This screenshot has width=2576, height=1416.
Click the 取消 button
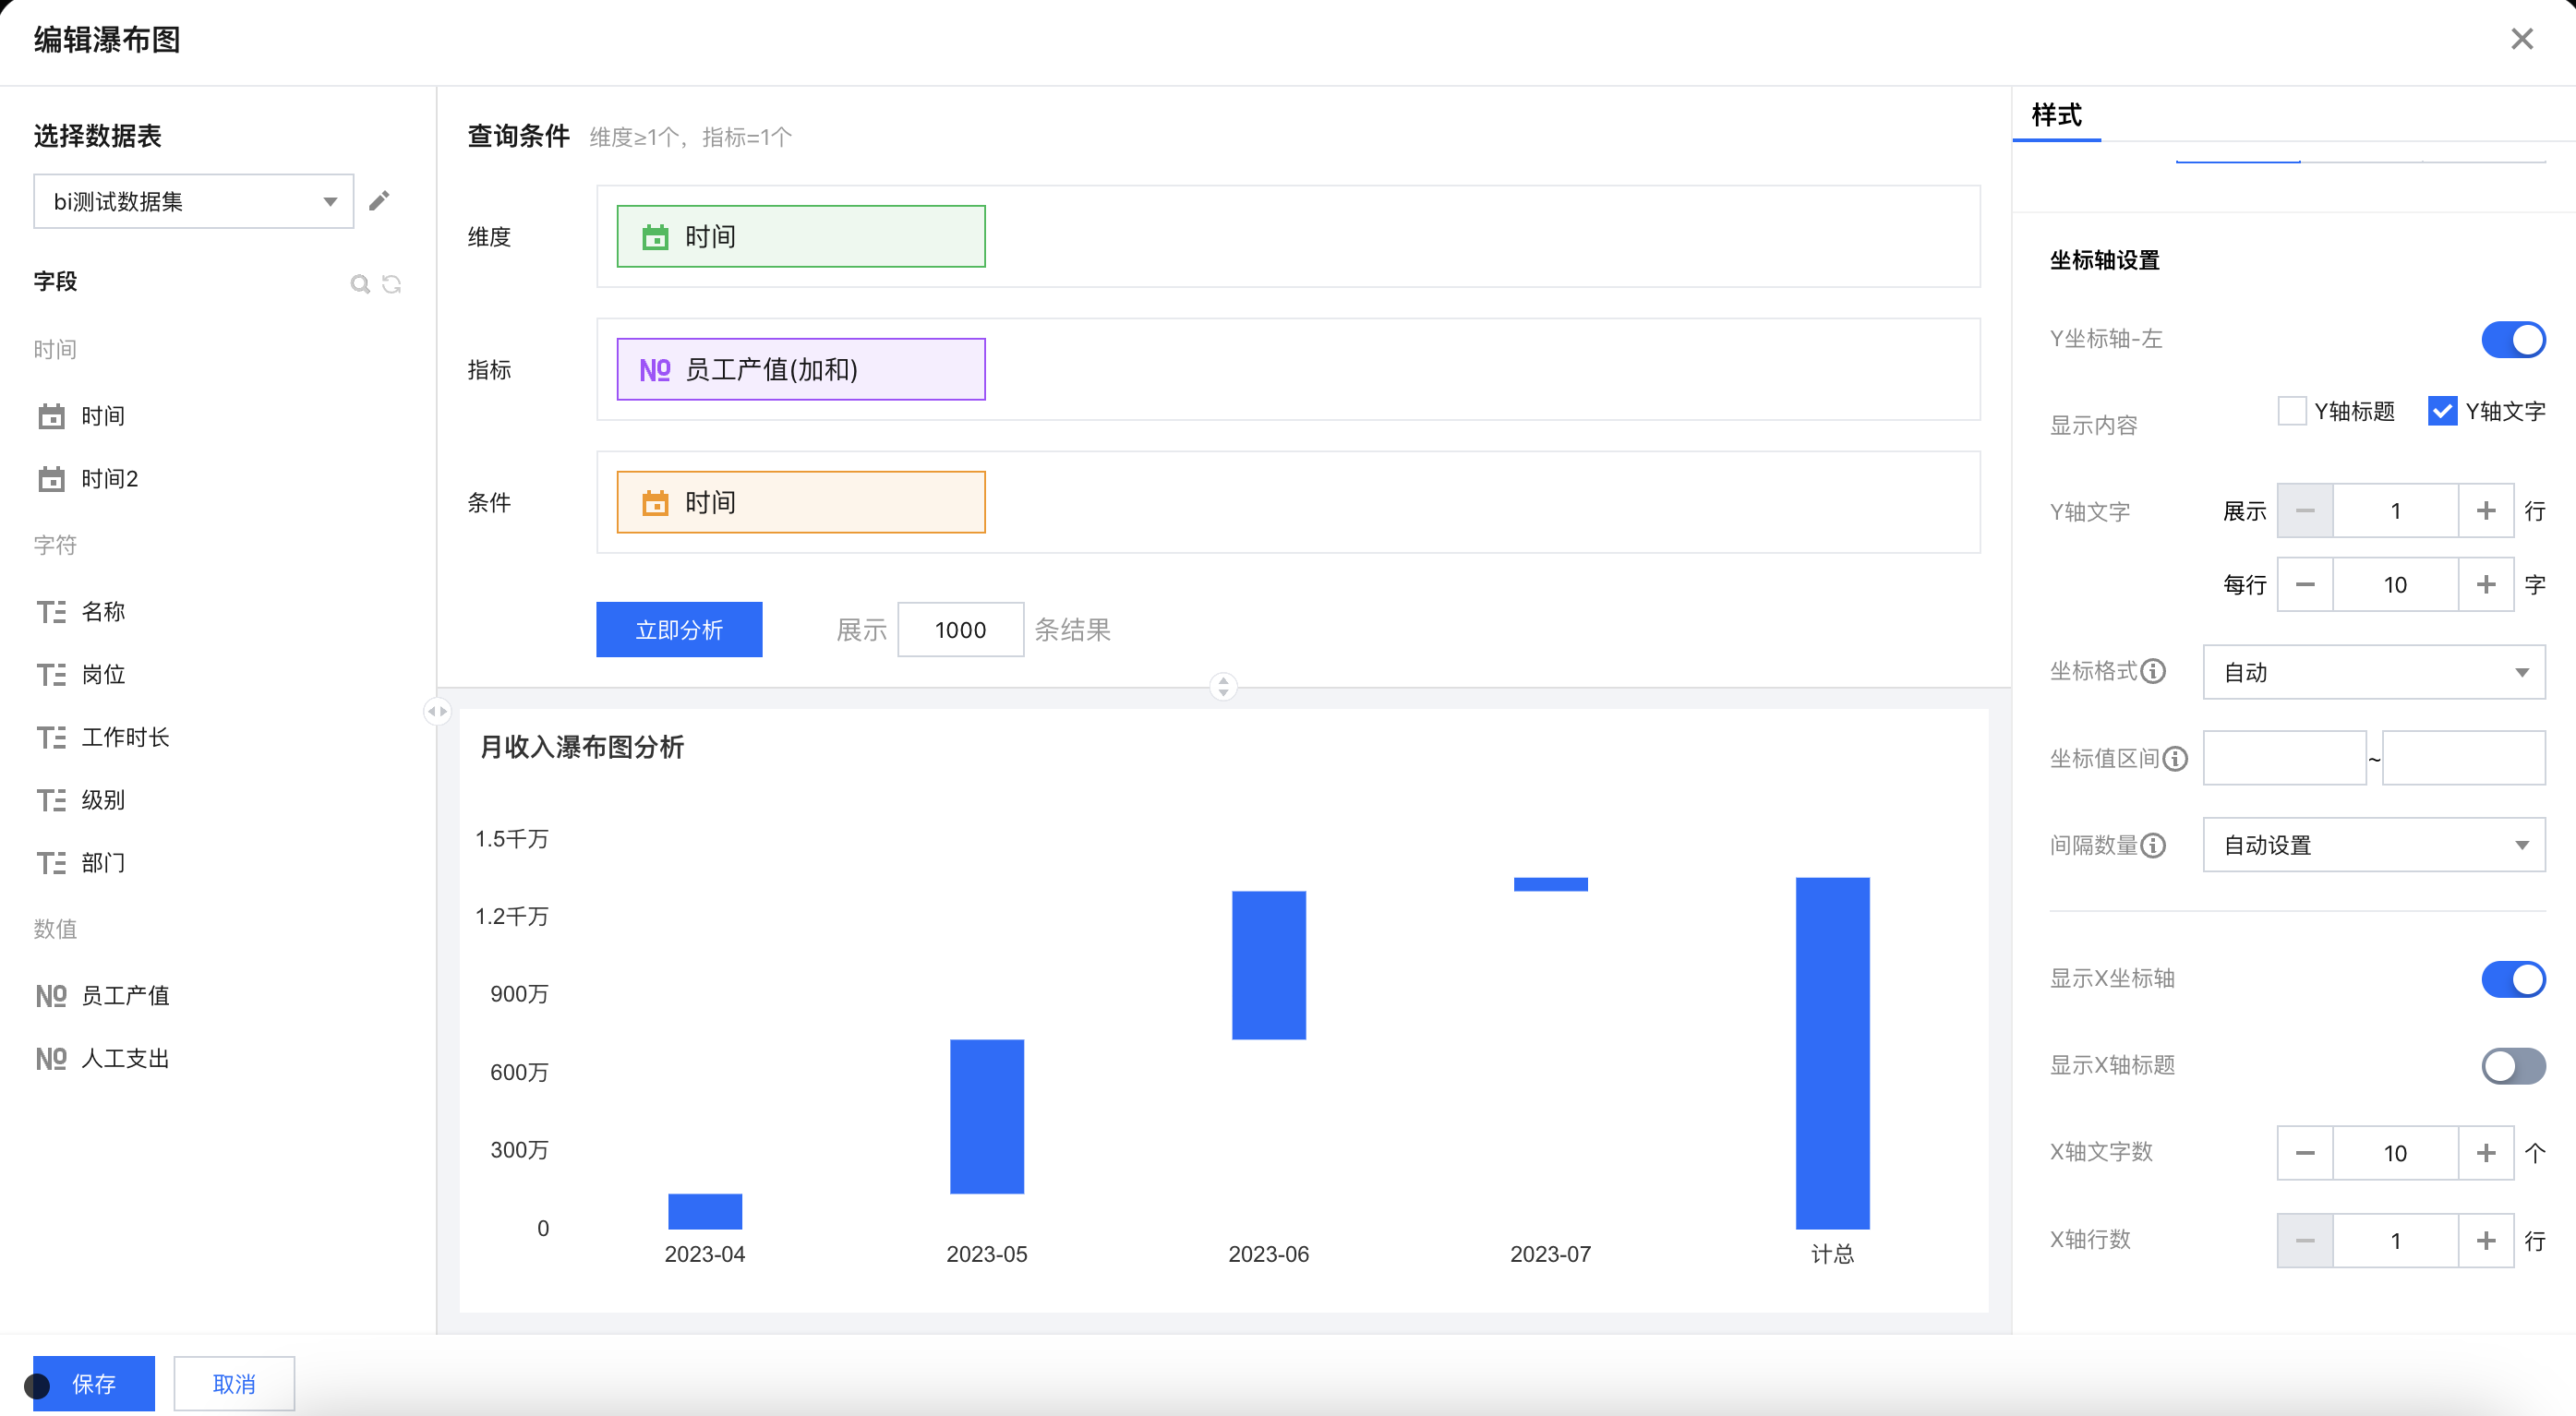[234, 1384]
